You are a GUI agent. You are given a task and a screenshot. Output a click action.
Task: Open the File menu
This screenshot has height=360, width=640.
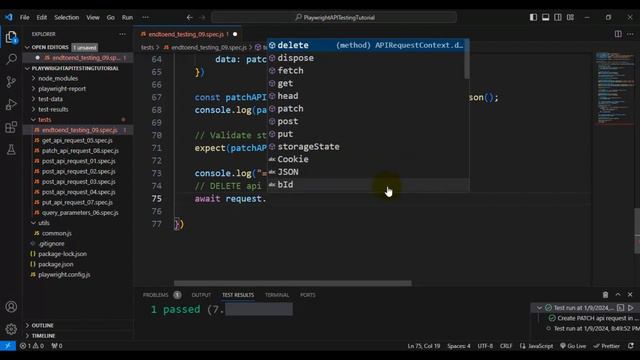(x=24, y=18)
